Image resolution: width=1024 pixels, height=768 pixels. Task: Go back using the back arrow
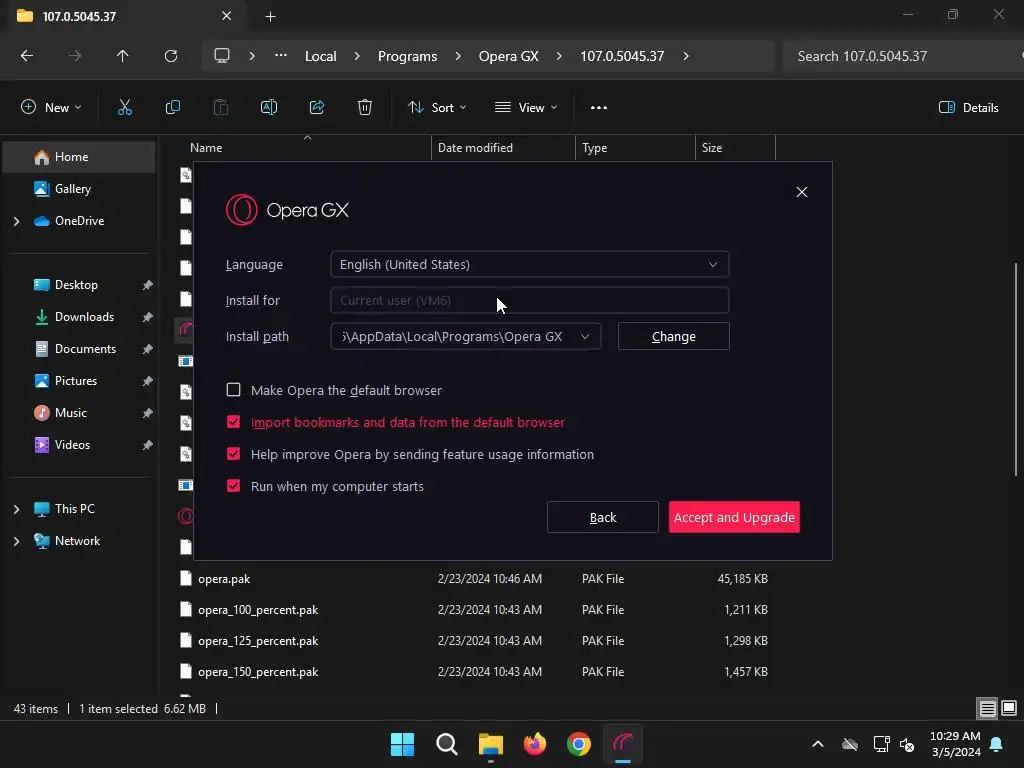tap(27, 56)
